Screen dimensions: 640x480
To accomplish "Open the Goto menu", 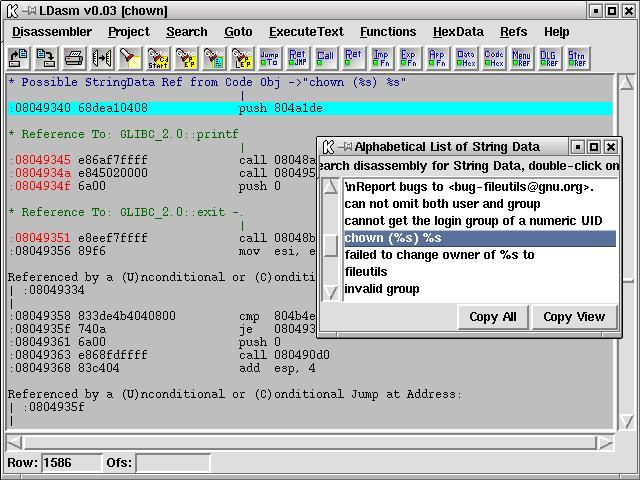I will pos(238,32).
